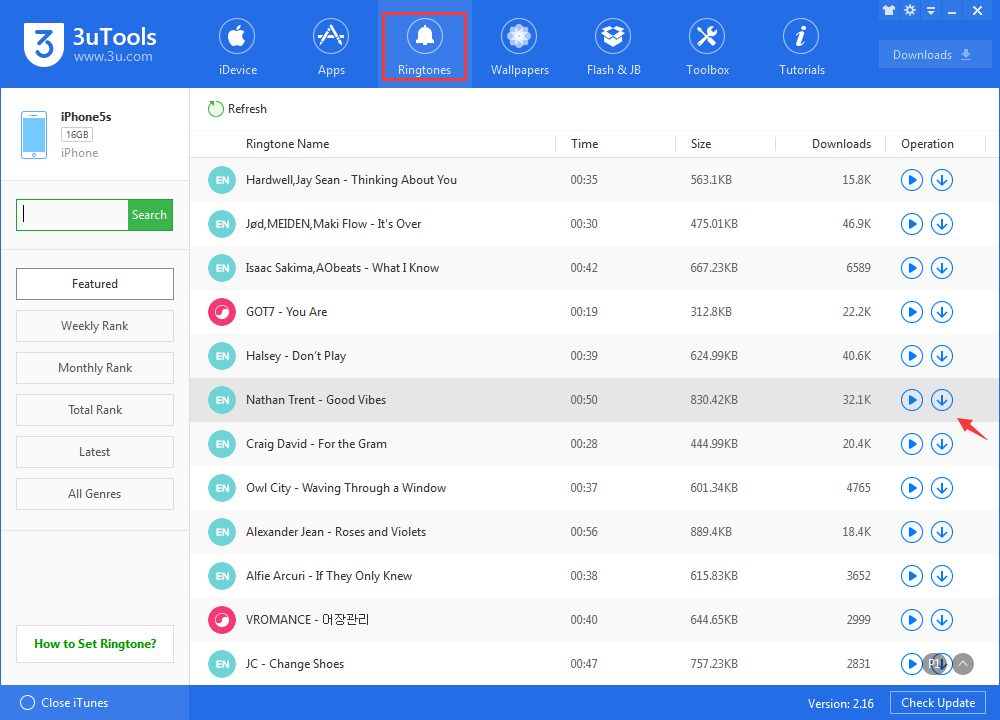Open the Apps section
This screenshot has width=1000, height=720.
(331, 47)
